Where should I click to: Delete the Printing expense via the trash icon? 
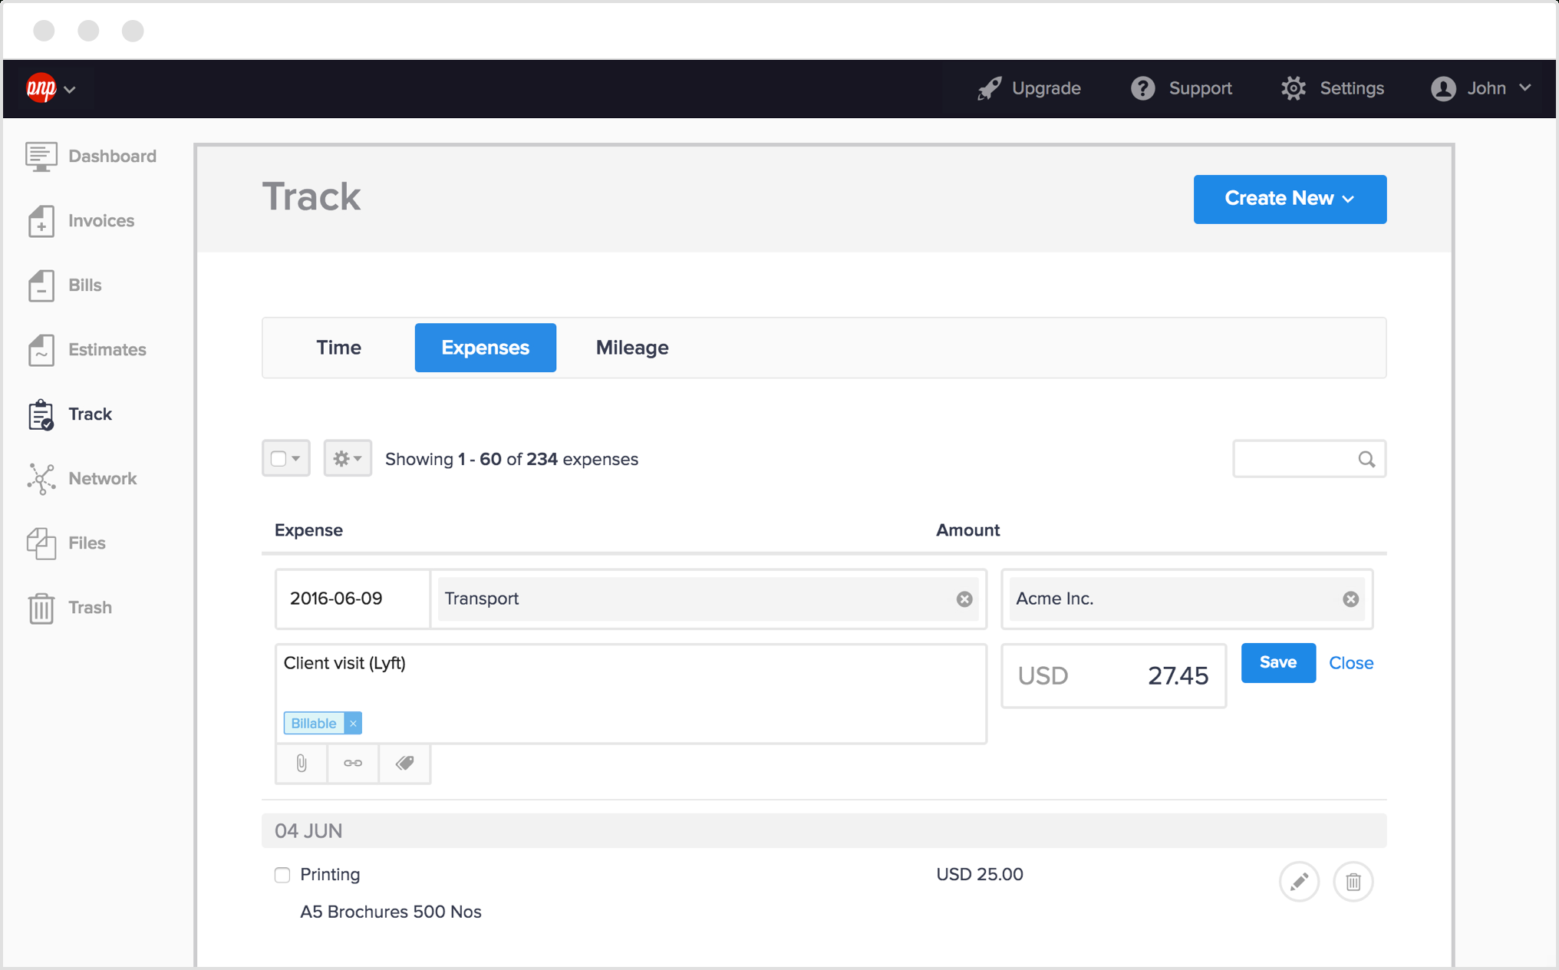(1353, 881)
